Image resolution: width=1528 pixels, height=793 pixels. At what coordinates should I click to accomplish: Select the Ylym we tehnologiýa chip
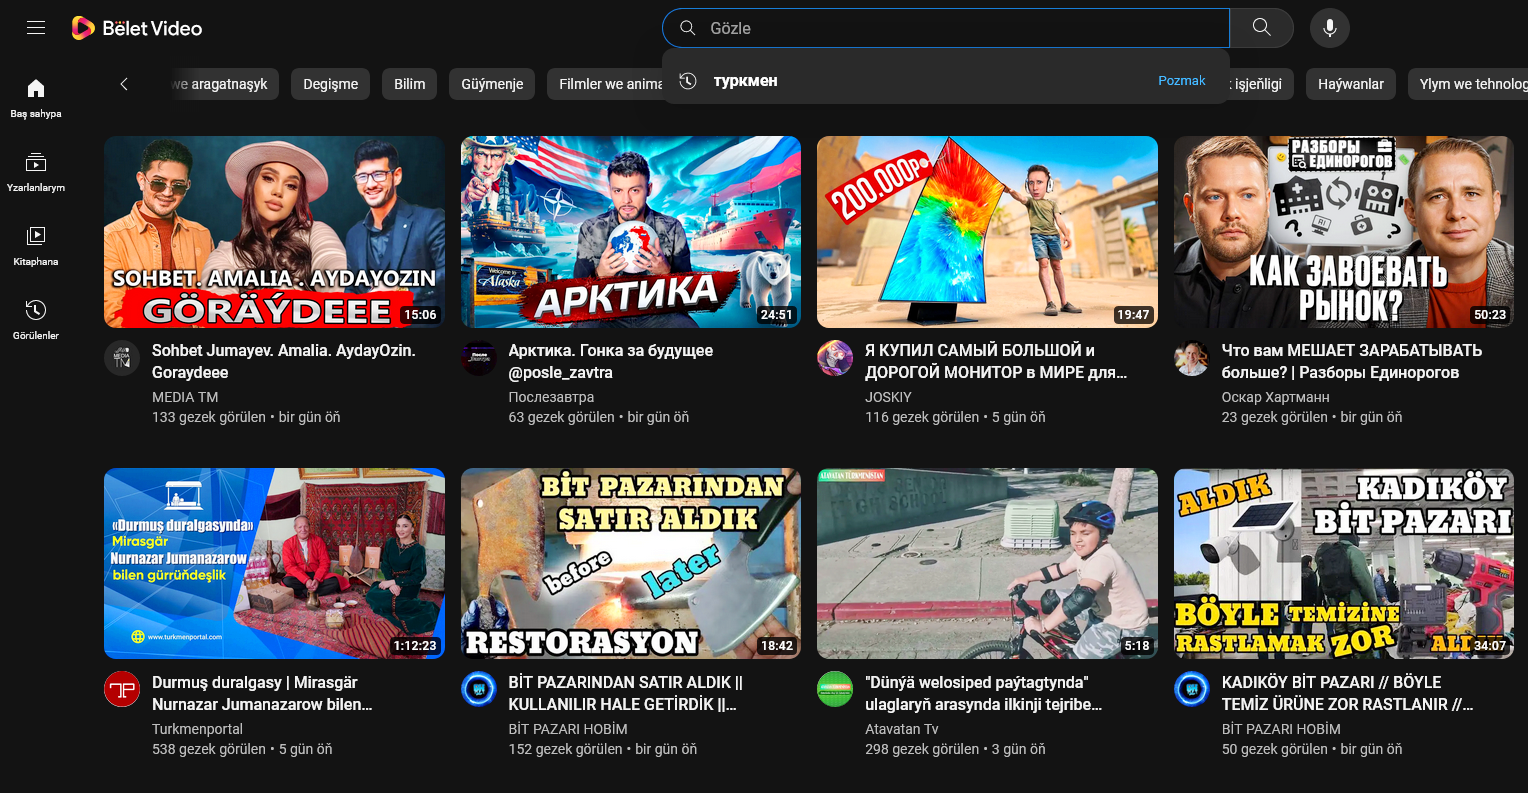coord(1468,84)
